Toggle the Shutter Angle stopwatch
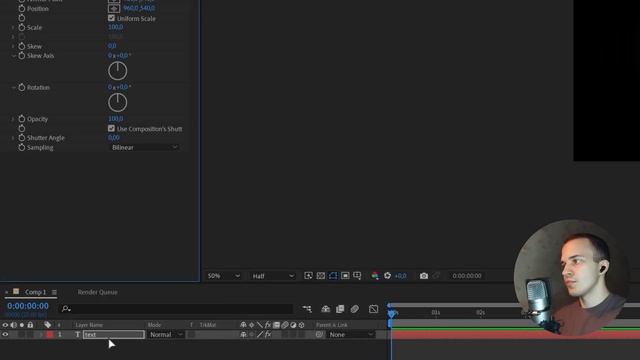 coord(22,138)
